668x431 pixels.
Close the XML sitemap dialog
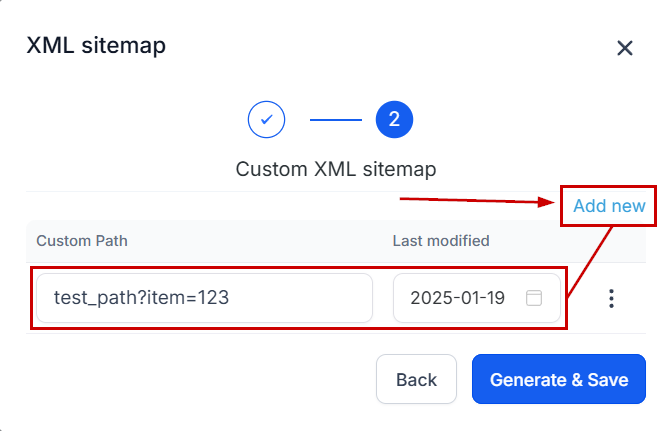click(x=625, y=48)
